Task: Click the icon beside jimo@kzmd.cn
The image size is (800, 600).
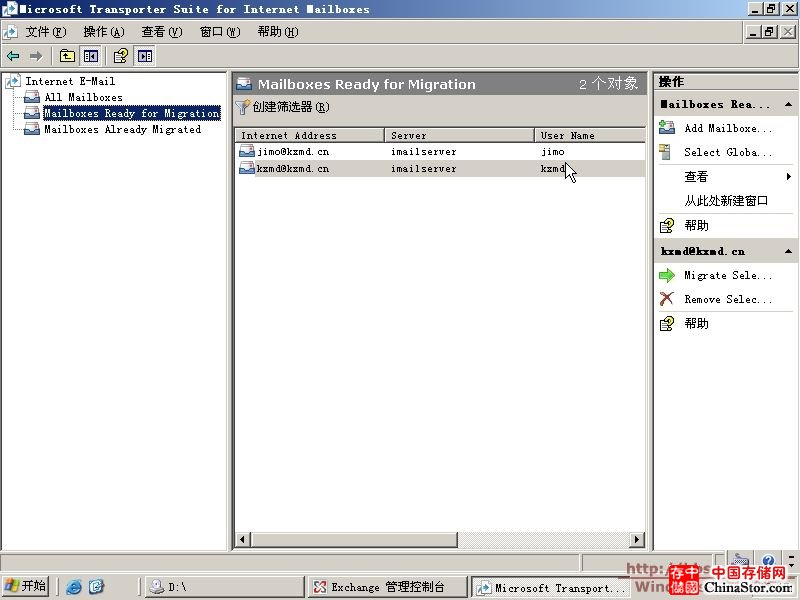Action: pyautogui.click(x=247, y=151)
